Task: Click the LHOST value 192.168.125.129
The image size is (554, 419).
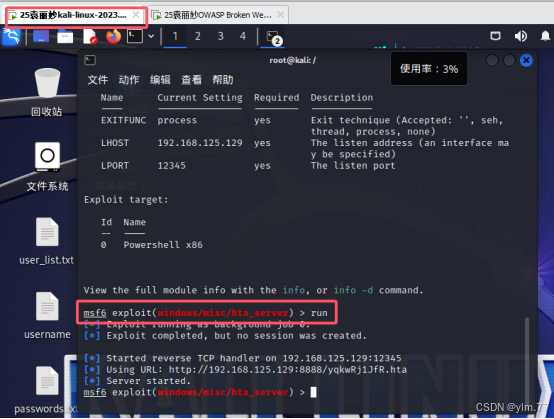Action: click(x=200, y=143)
